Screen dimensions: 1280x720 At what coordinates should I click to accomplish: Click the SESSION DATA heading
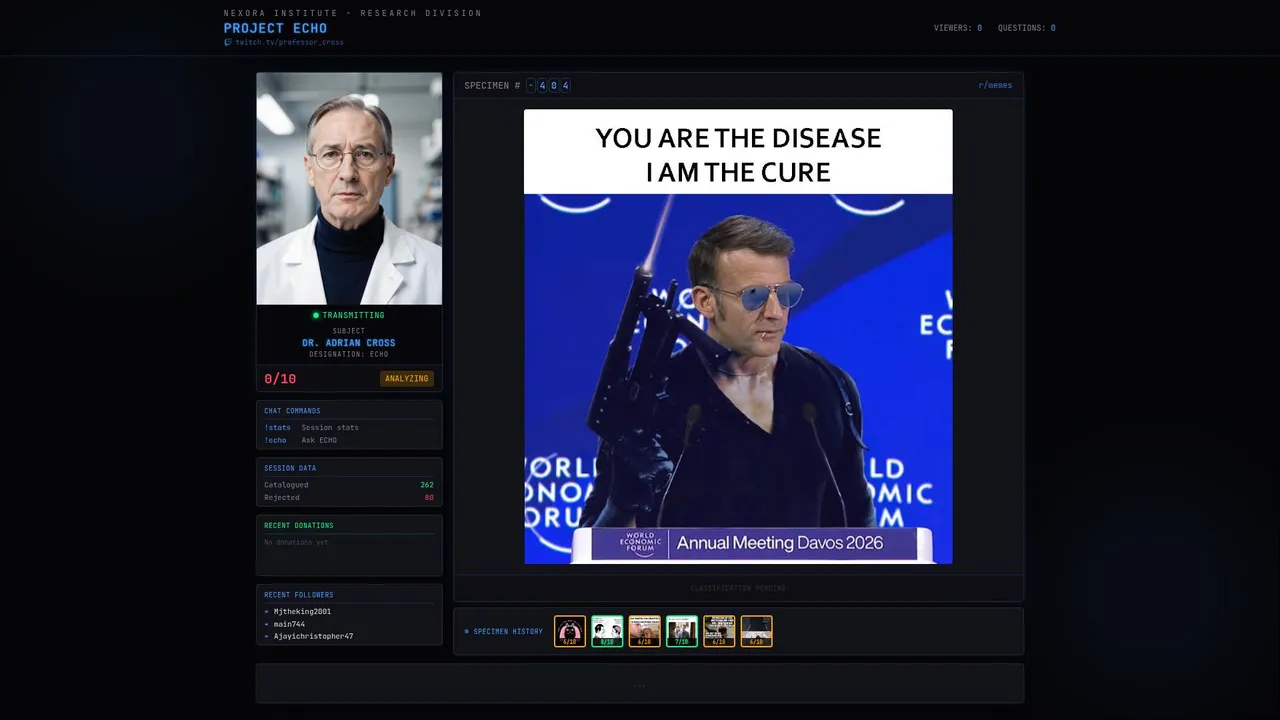point(290,468)
